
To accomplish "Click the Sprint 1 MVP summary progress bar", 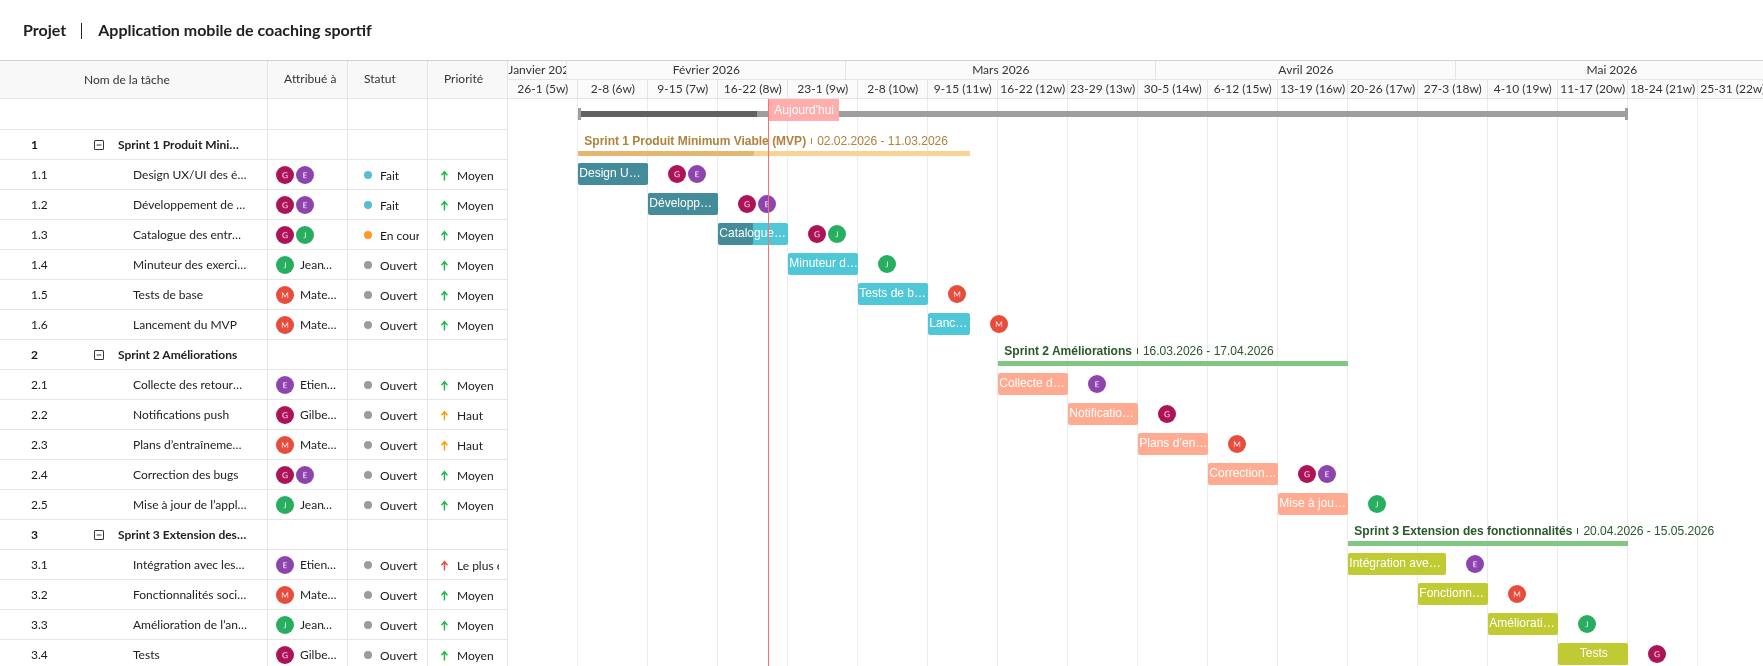I will pos(773,153).
